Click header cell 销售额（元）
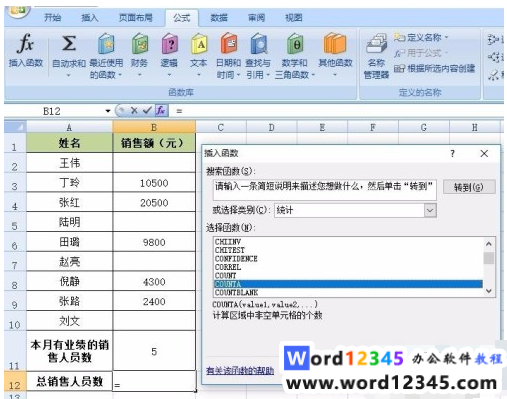Viewport: 507px width, 399px height. pyautogui.click(x=154, y=143)
